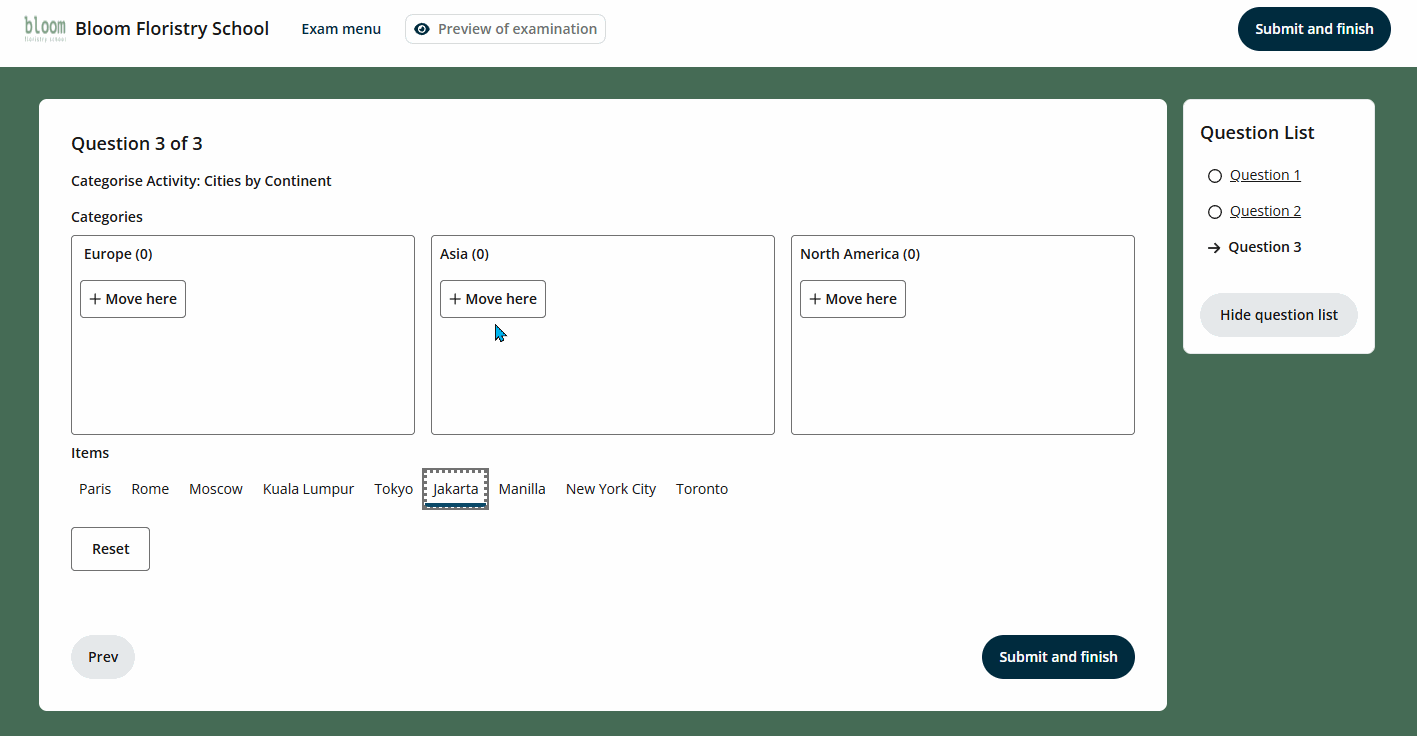Click the Items label
The width and height of the screenshot is (1417, 736).
click(x=90, y=453)
